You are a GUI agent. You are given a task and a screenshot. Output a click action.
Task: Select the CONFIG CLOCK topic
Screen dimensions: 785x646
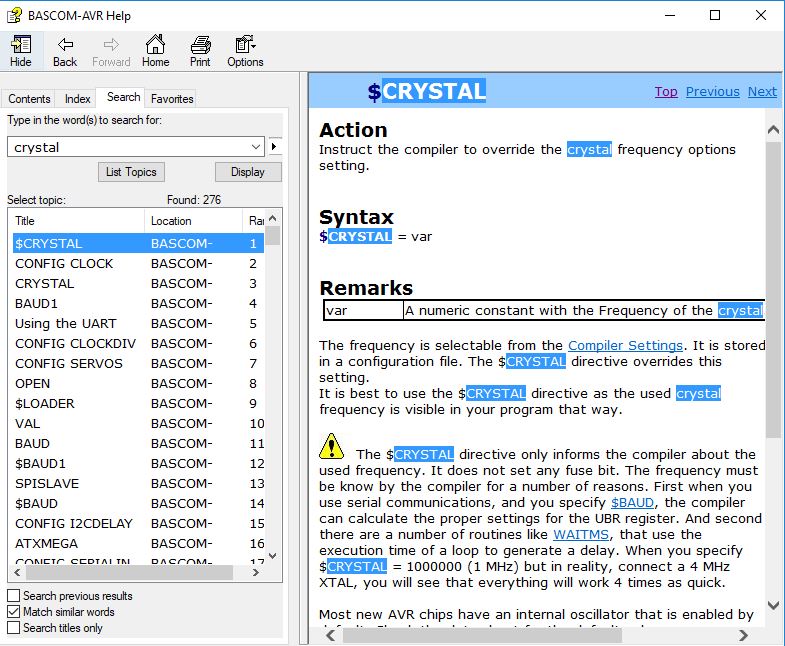coord(137,263)
